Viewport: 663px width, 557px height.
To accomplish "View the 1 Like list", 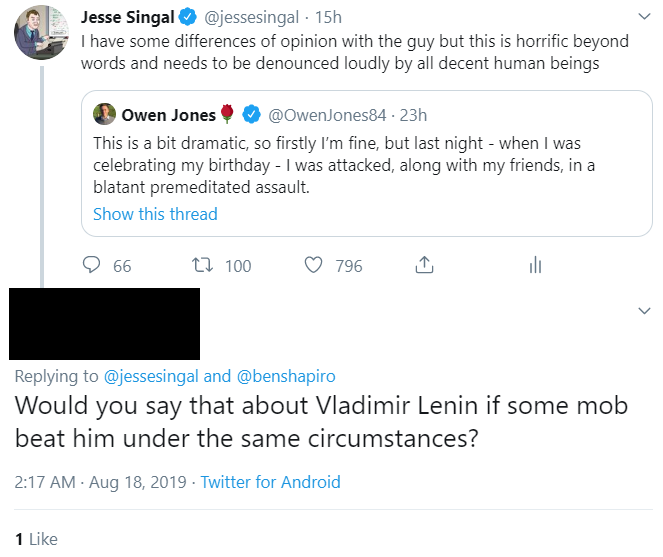I will tap(36, 539).
